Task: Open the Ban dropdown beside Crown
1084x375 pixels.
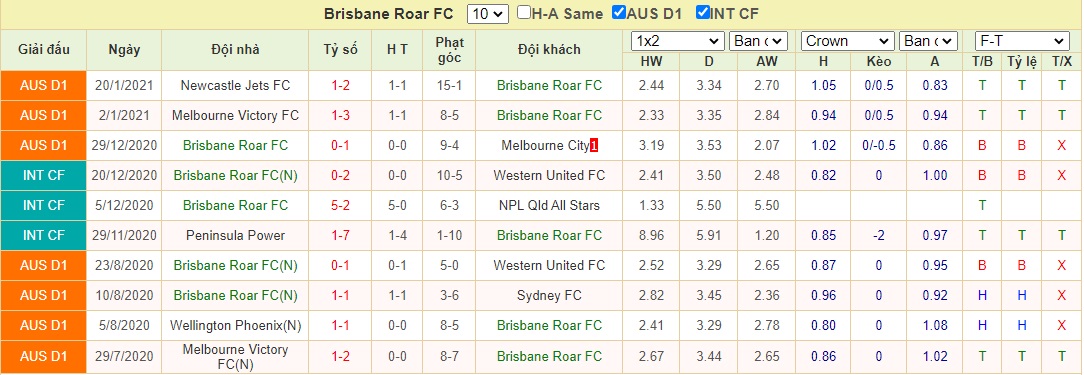Action: tap(929, 42)
